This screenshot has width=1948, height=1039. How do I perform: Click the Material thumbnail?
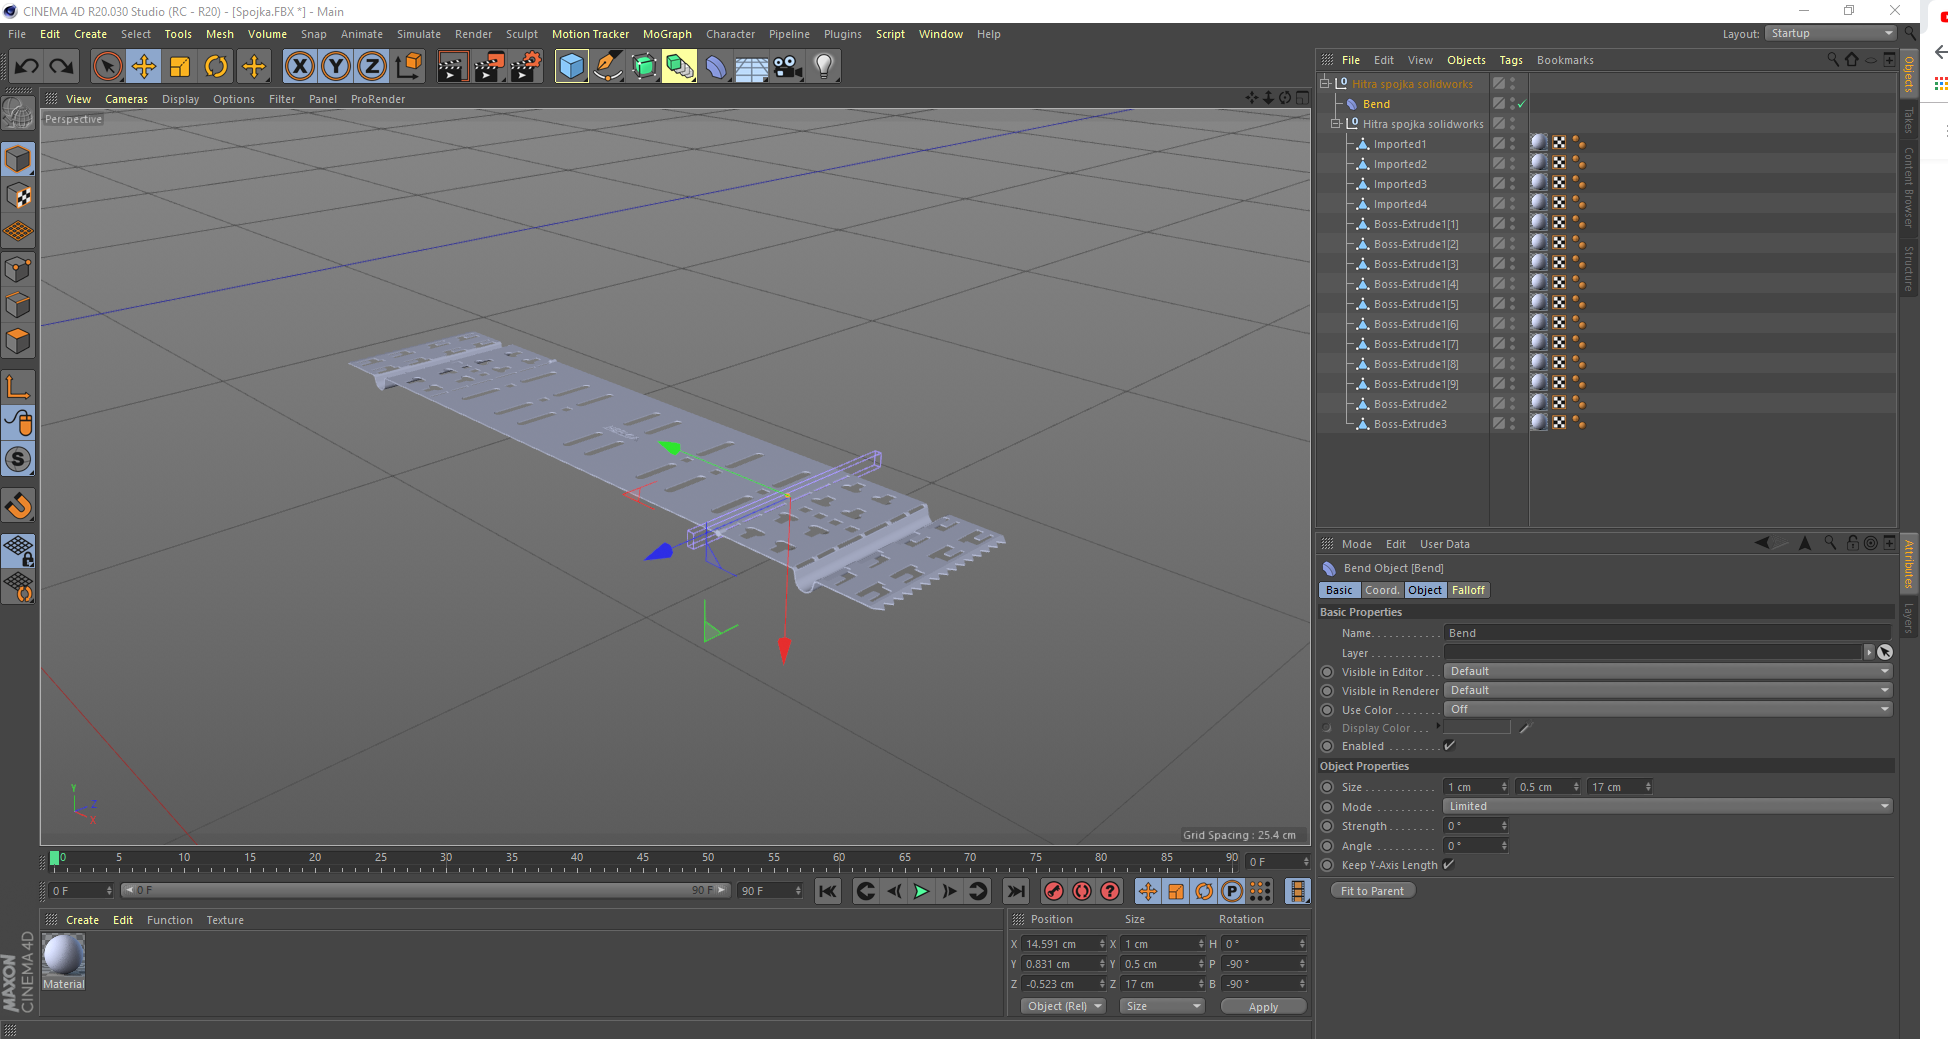coord(64,958)
